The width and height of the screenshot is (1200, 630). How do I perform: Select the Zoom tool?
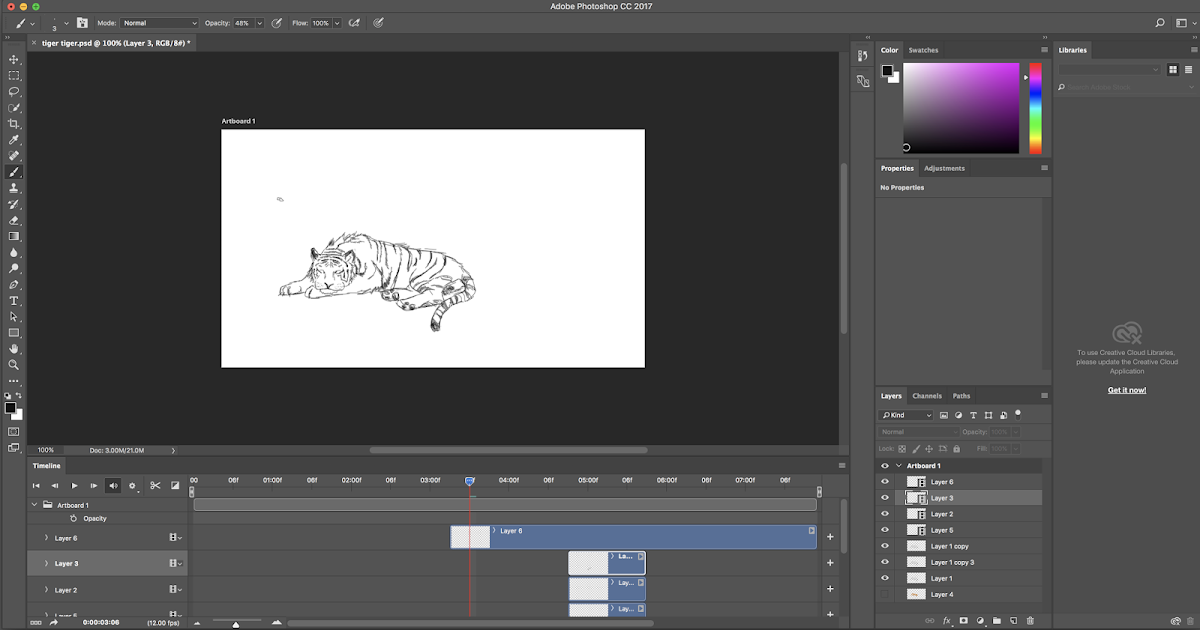point(14,364)
